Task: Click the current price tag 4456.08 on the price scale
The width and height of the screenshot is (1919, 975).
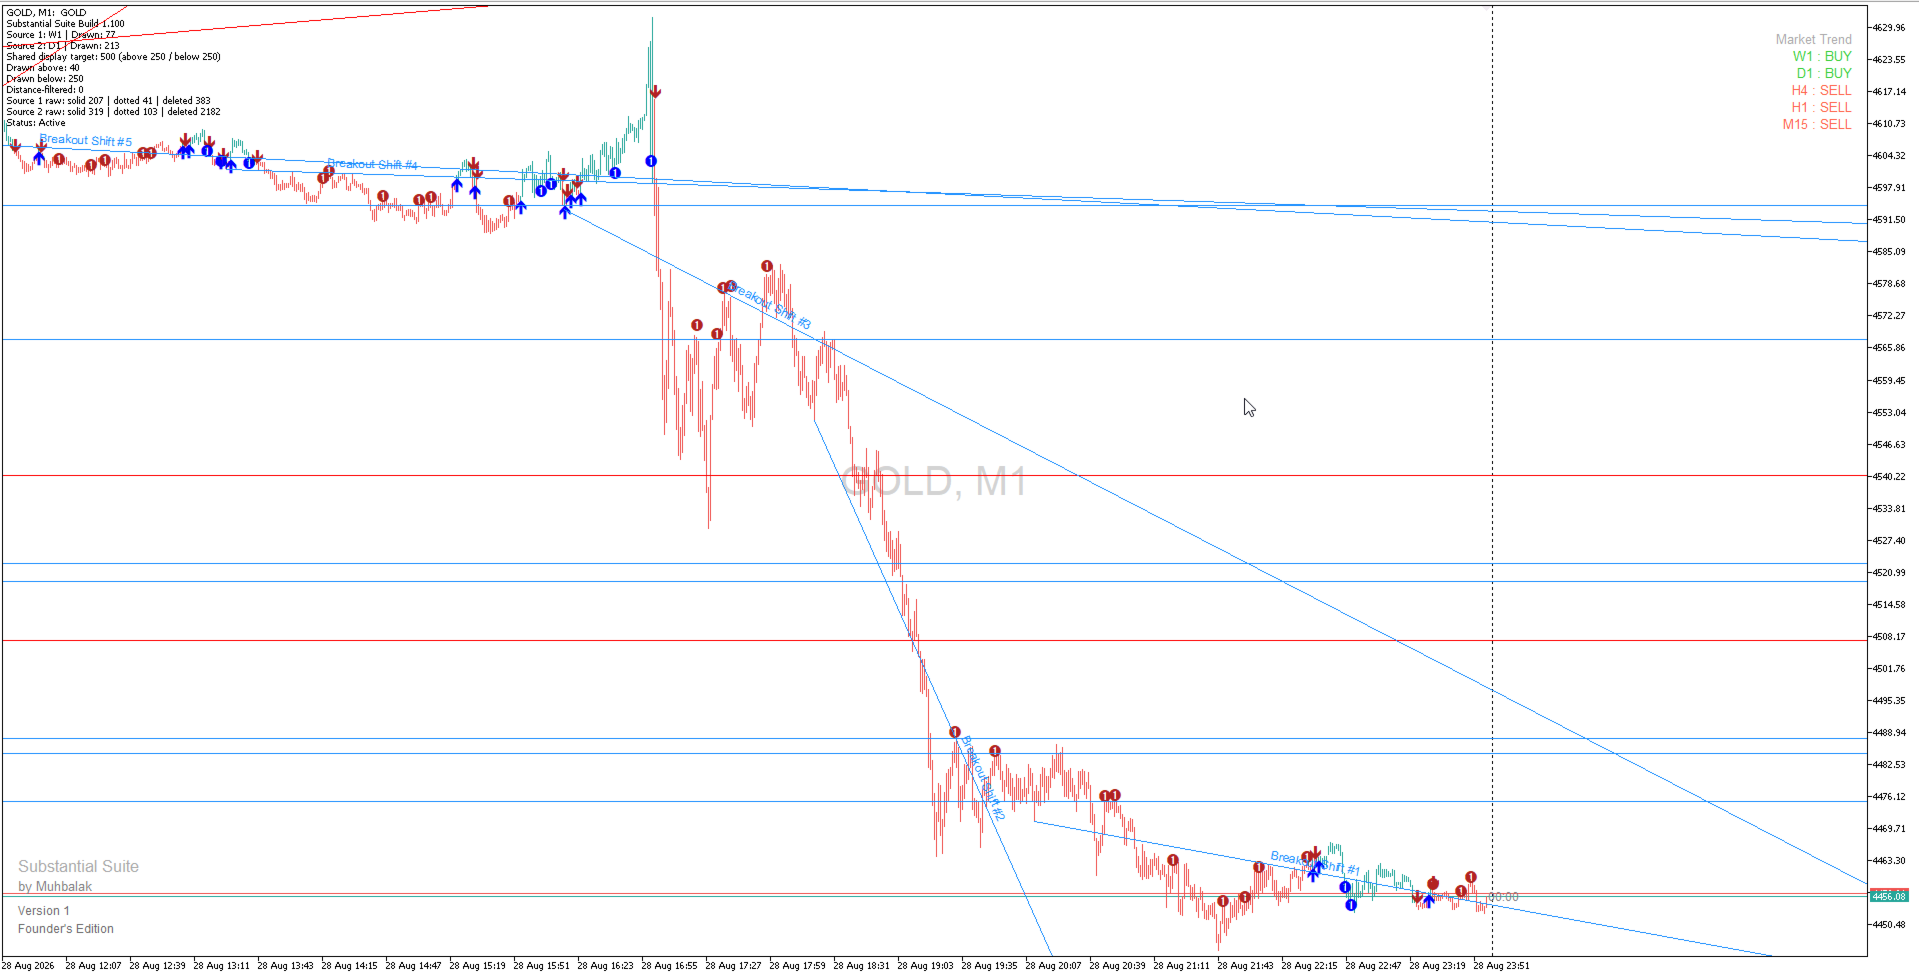Action: (x=1889, y=896)
